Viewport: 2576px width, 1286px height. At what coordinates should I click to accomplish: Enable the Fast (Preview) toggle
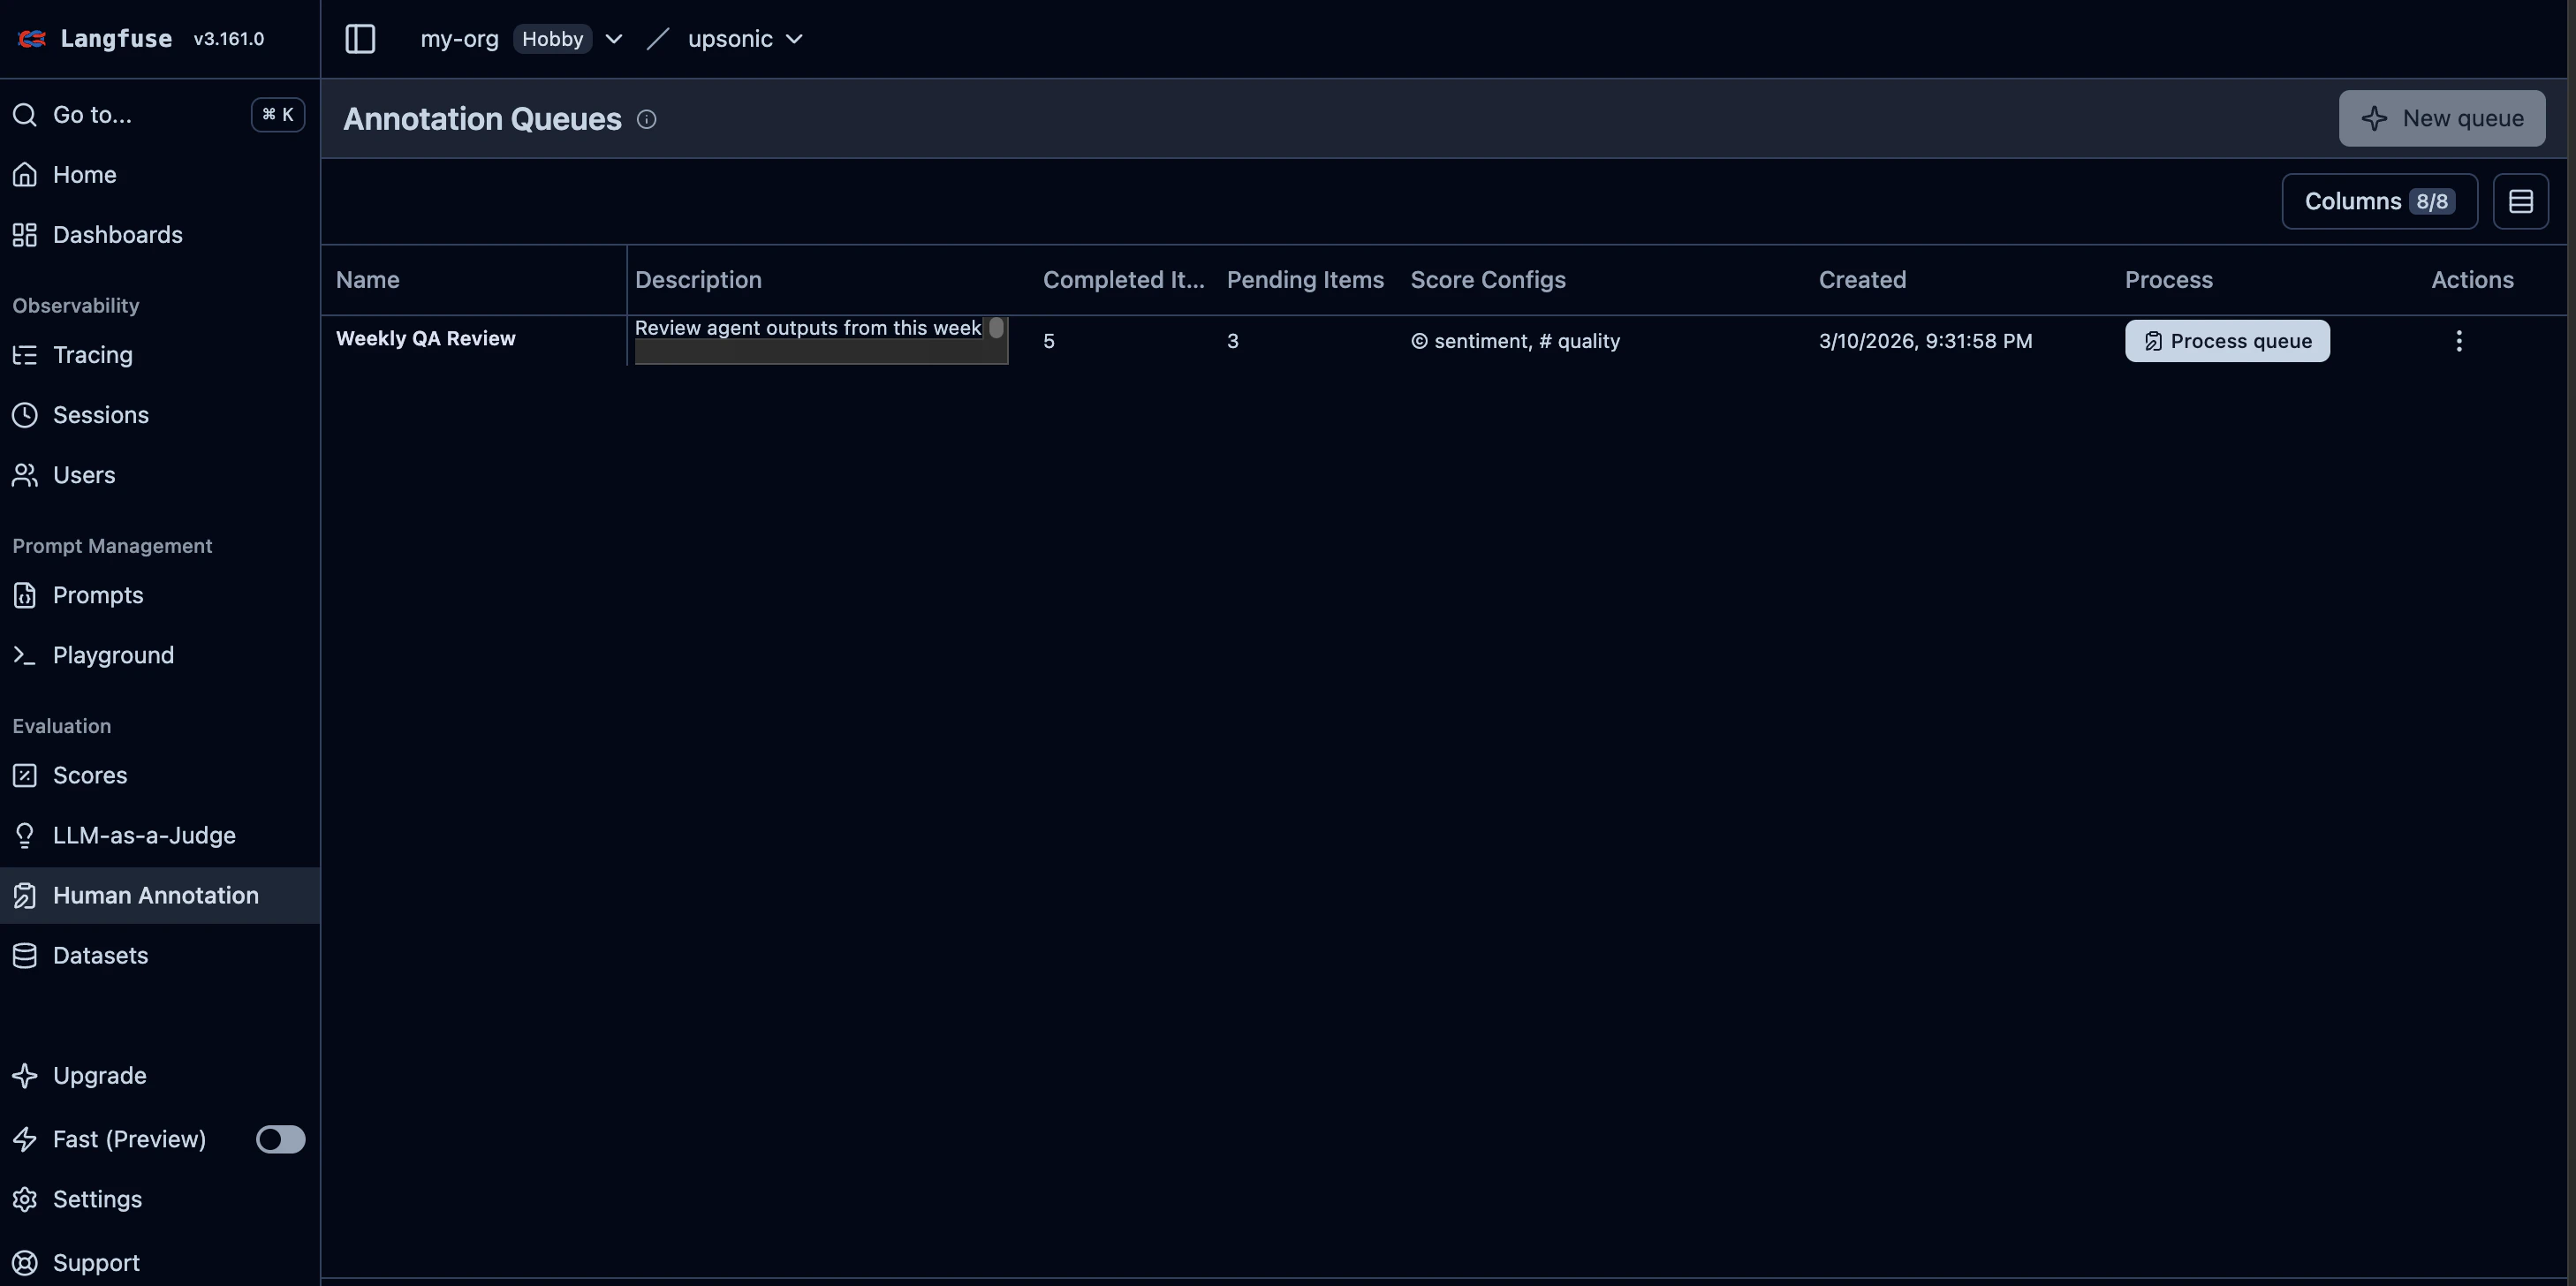280,1139
